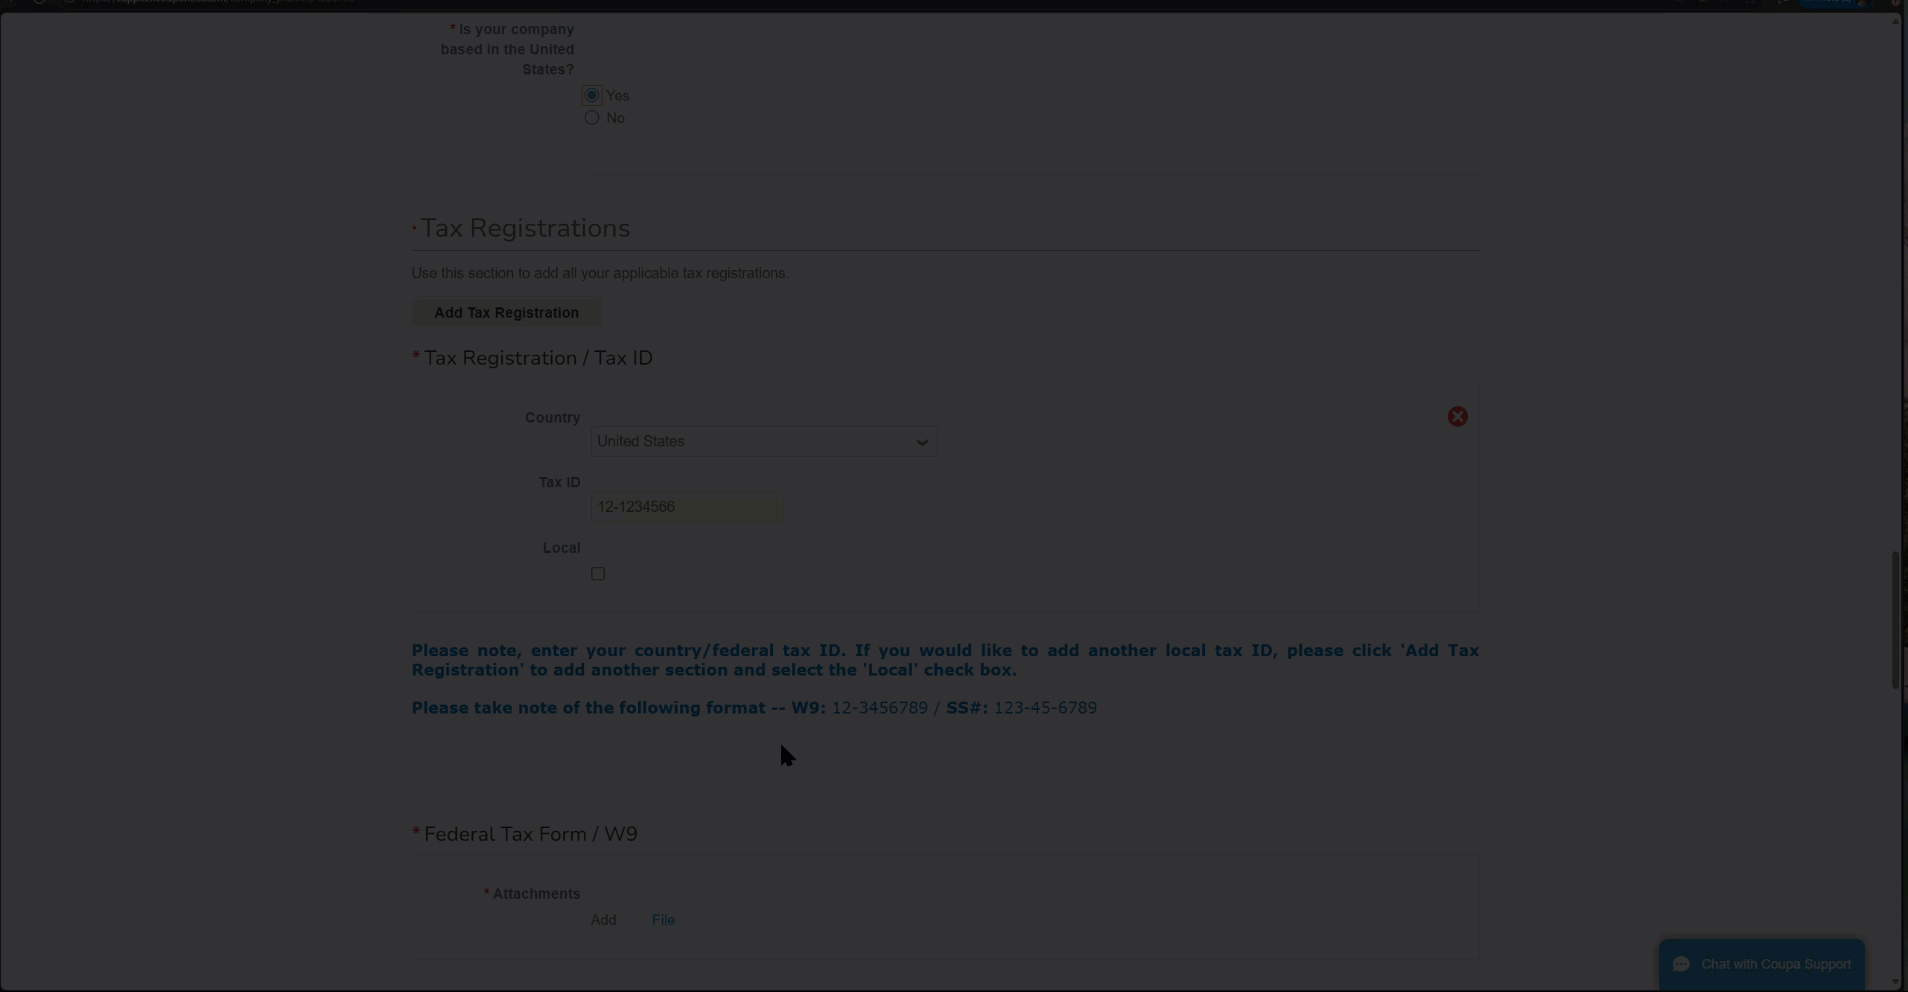This screenshot has width=1908, height=992.
Task: Click the Tax Registrations section heading
Action: pos(525,229)
